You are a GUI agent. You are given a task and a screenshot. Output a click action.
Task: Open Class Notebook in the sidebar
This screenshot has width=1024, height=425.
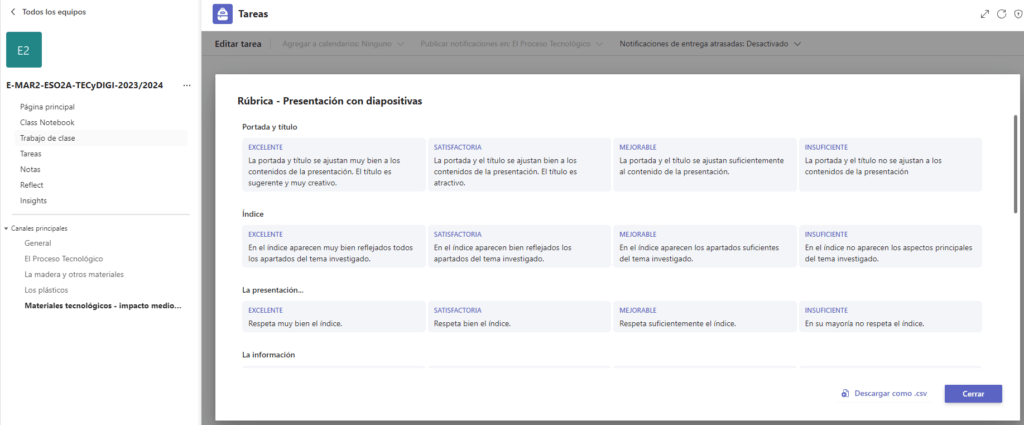click(x=47, y=122)
